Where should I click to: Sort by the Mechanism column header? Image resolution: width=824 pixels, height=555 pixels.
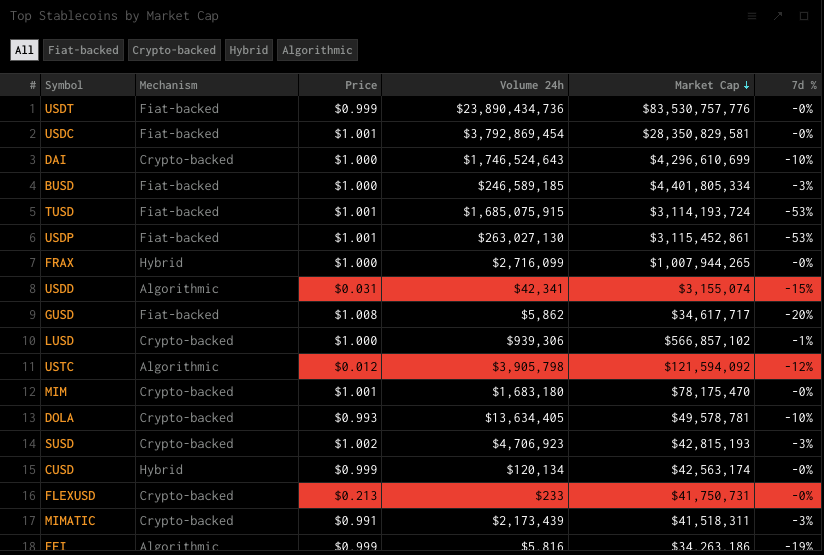[169, 86]
